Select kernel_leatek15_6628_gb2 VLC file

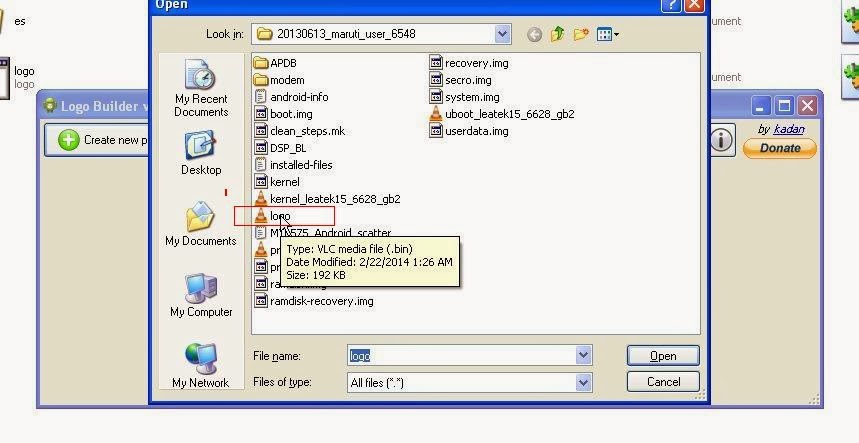(328, 199)
